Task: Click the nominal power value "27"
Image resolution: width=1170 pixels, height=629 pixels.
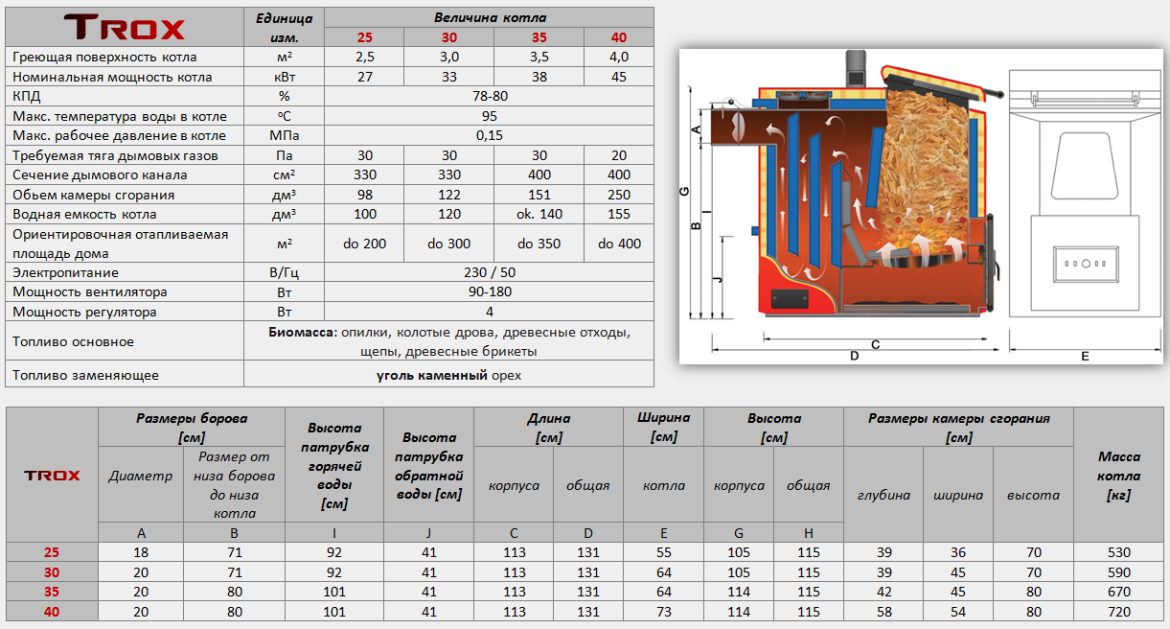Action: (364, 77)
